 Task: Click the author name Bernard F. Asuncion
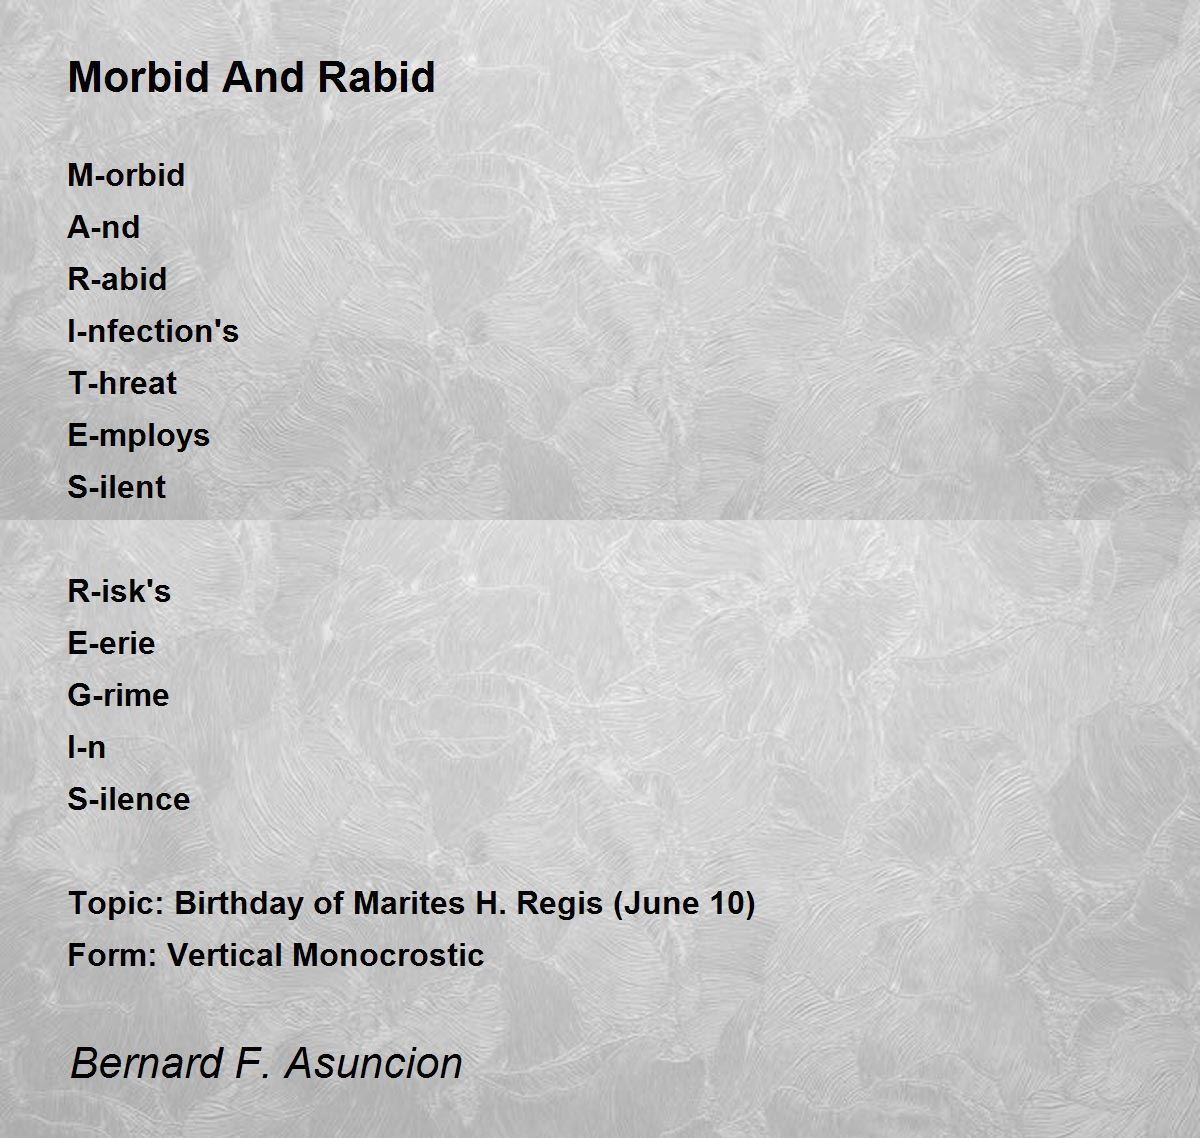coord(266,1063)
